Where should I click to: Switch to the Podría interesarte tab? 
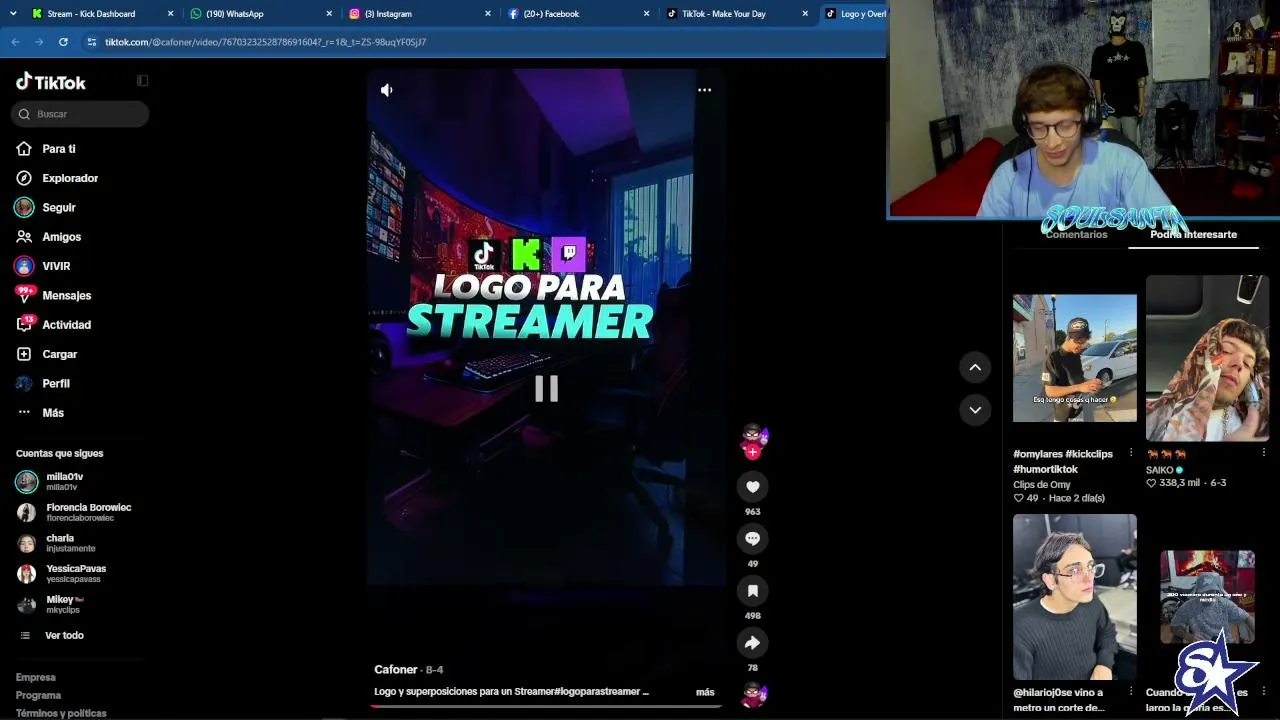pos(1193,234)
